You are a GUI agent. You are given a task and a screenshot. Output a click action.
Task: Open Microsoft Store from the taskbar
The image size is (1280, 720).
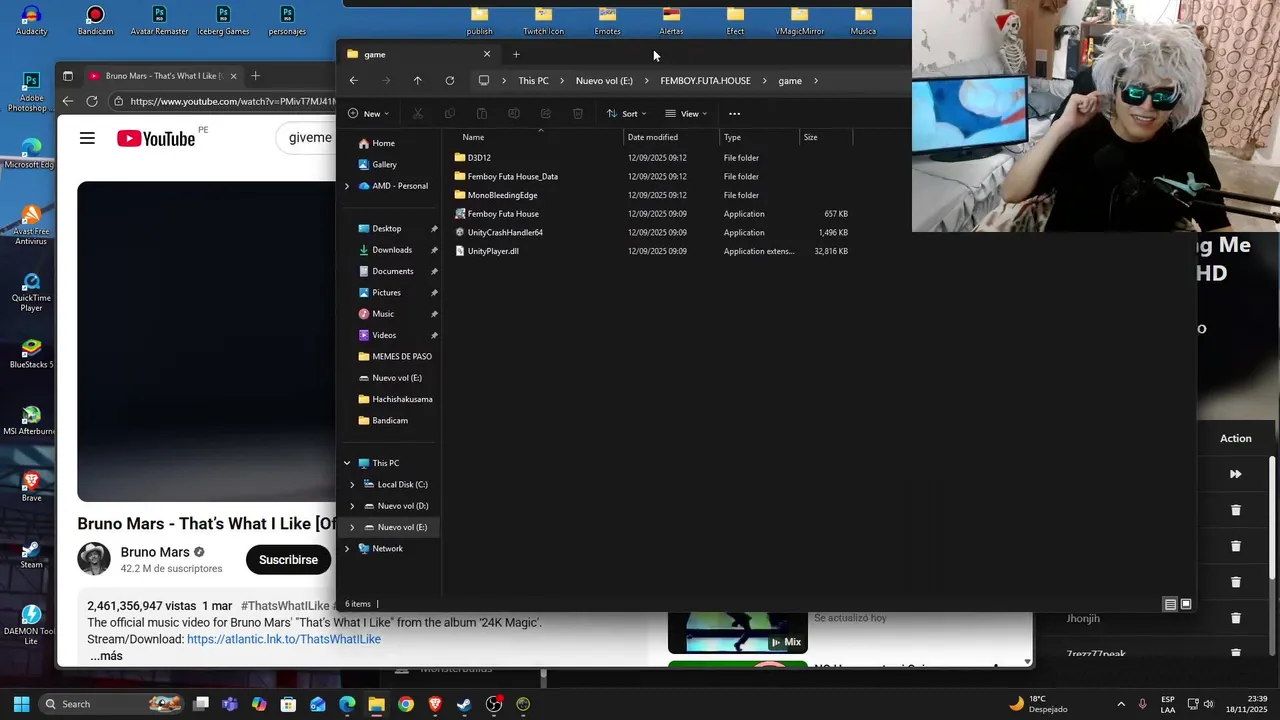click(x=288, y=704)
